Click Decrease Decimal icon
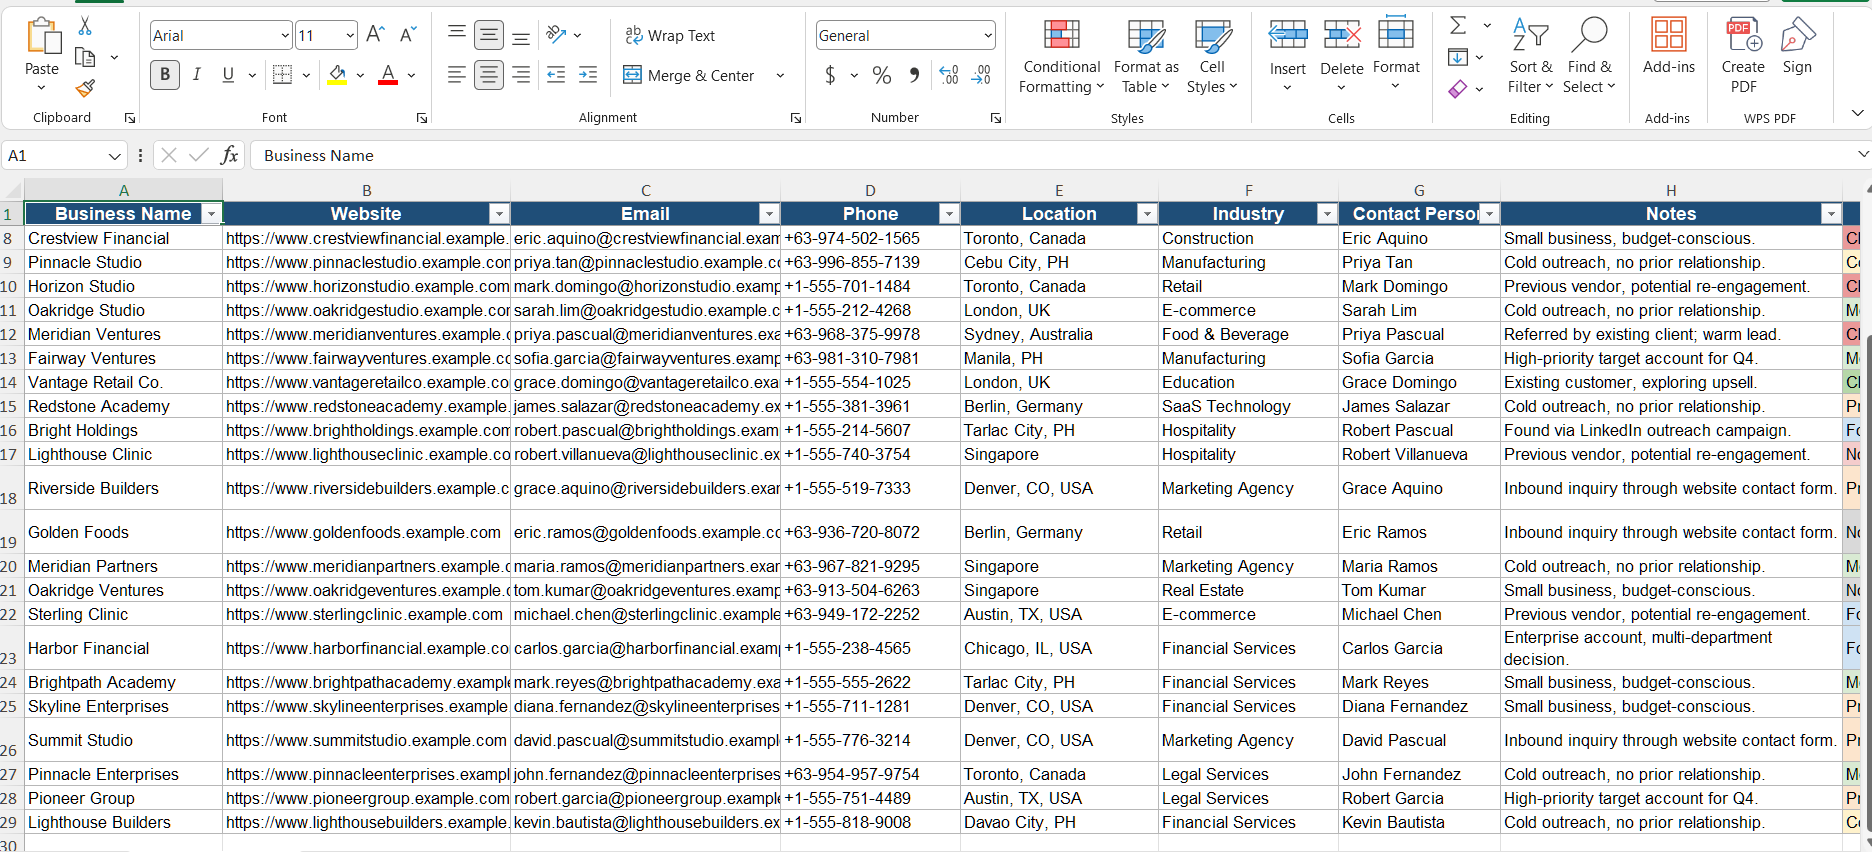Image resolution: width=1872 pixels, height=852 pixels. tap(981, 75)
